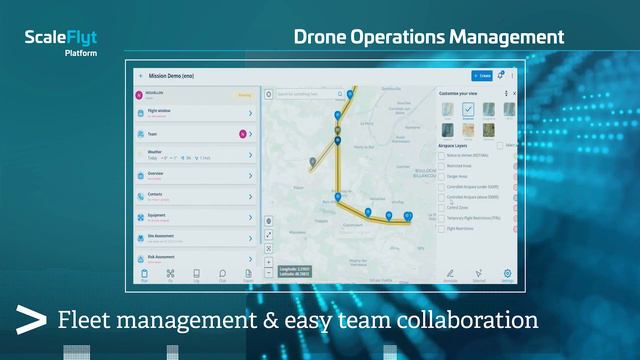Viewport: 640px width, 360px height.
Task: Click the Flight window calendar icon
Action: [x=141, y=113]
